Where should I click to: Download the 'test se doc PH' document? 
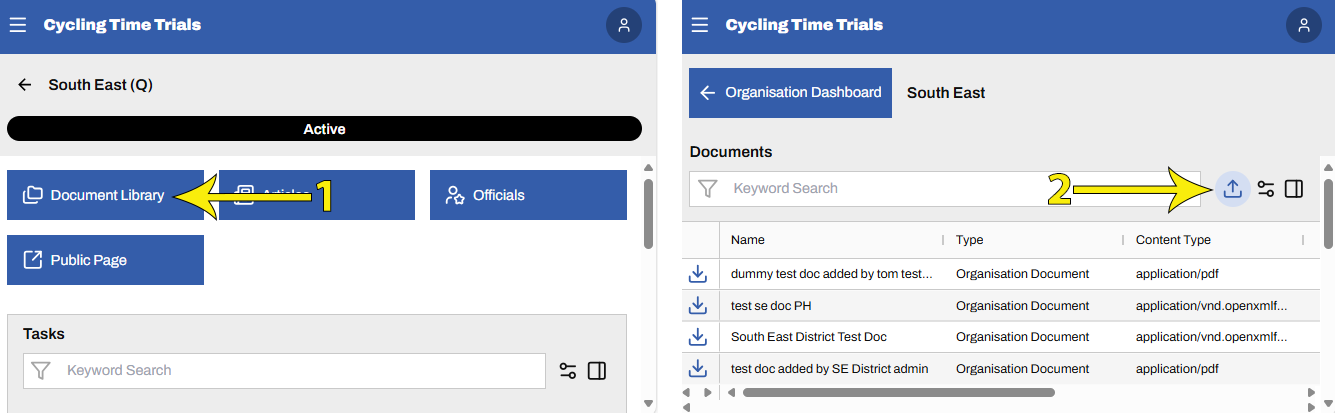[x=699, y=305]
